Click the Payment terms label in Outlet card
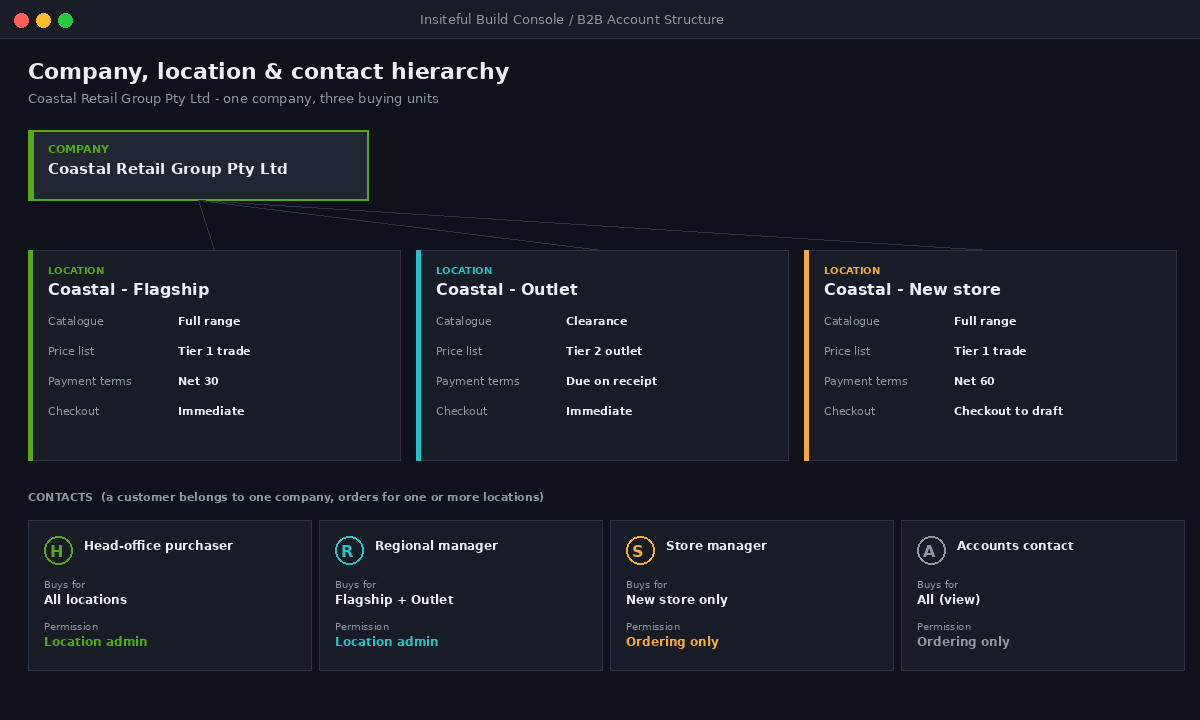The image size is (1200, 720). point(477,381)
